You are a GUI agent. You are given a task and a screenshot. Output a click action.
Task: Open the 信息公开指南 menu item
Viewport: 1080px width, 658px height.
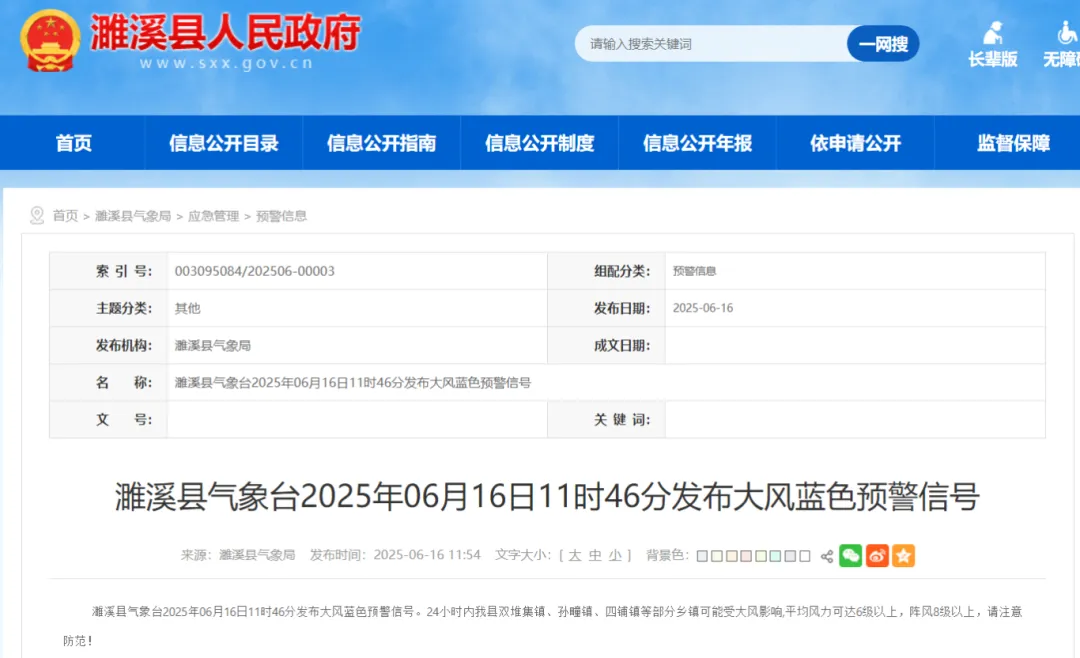382,143
